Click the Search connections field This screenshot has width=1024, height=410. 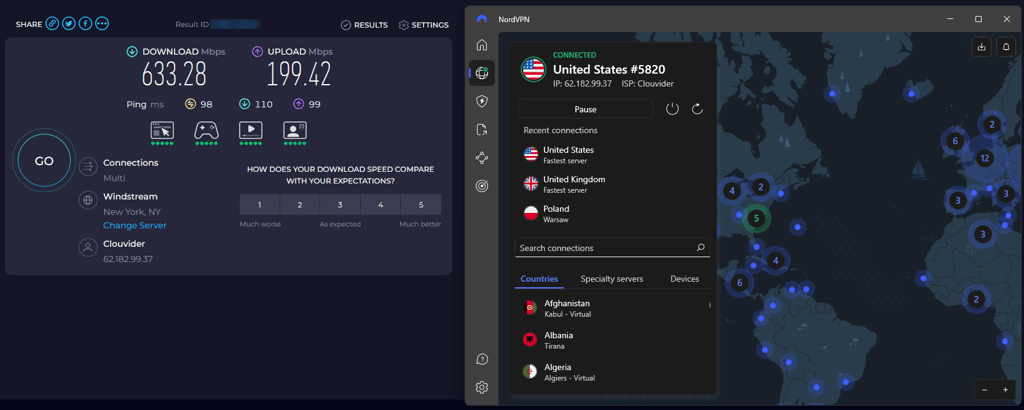pyautogui.click(x=613, y=248)
